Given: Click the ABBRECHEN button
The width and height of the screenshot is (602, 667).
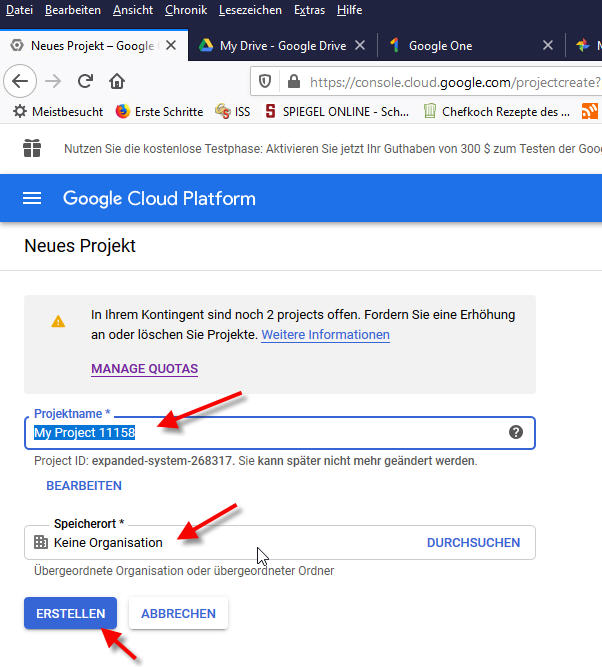Looking at the screenshot, I should pyautogui.click(x=178, y=614).
